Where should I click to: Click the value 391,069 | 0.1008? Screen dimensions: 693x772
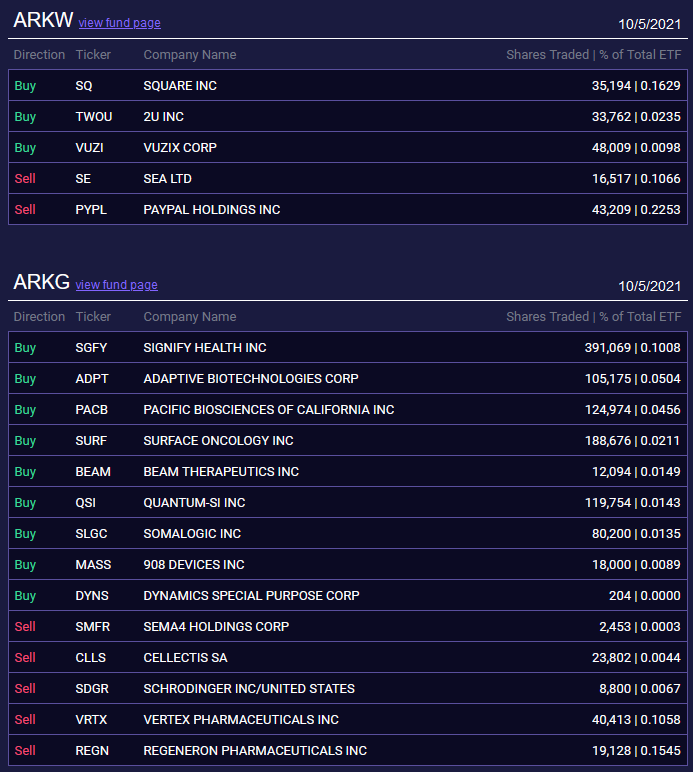click(x=632, y=348)
